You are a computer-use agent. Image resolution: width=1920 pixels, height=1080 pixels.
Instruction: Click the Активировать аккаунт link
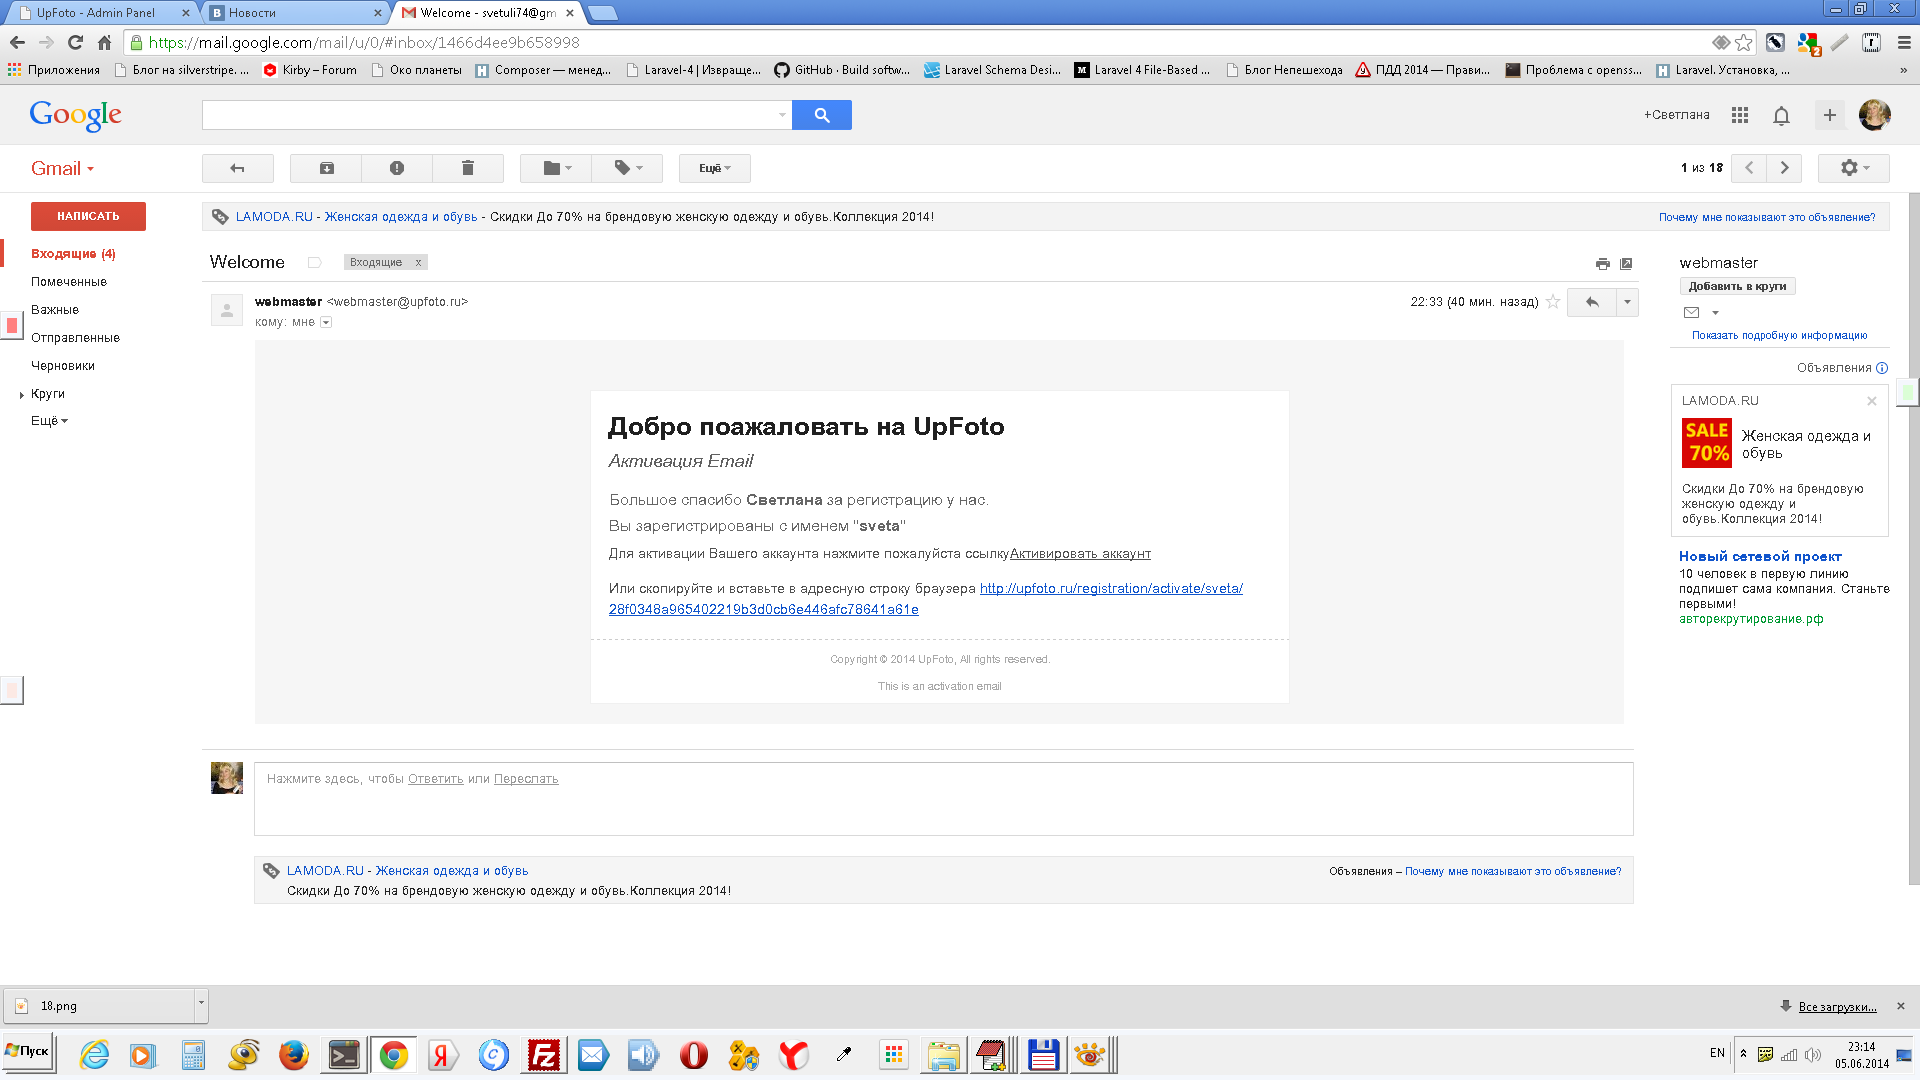tap(1080, 554)
